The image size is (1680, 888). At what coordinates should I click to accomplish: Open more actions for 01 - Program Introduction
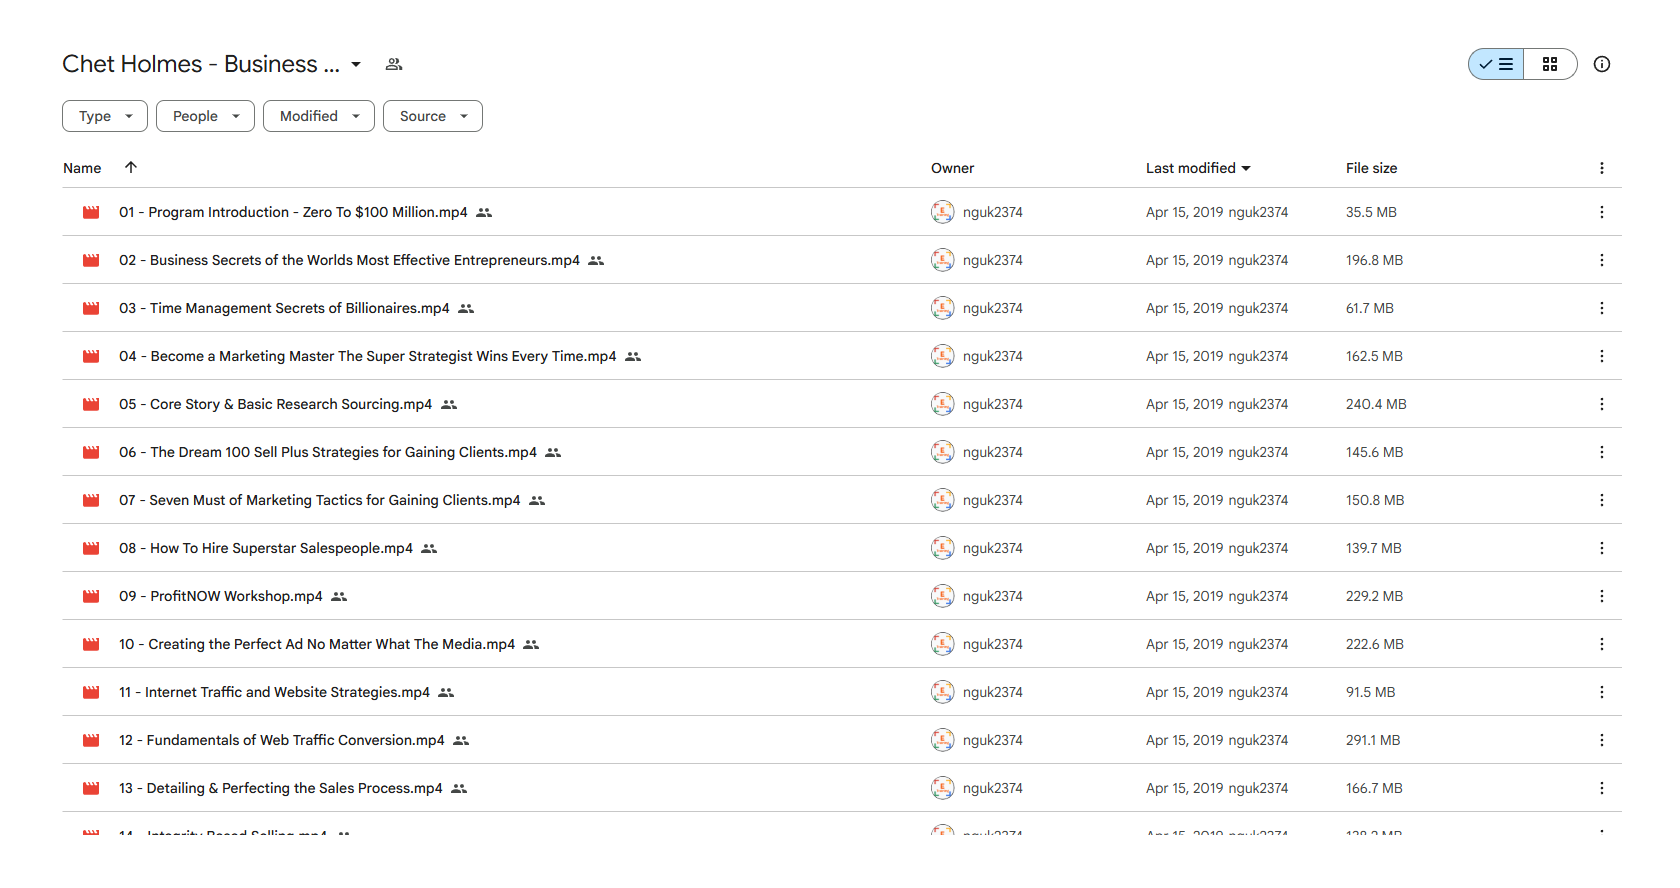[1602, 212]
